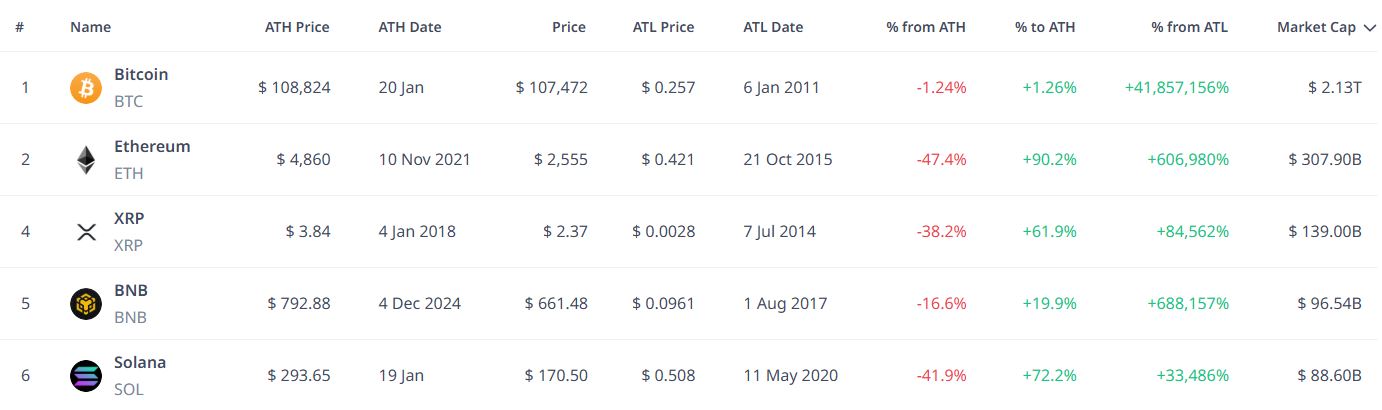This screenshot has height=410, width=1382.
Task: Sort by % from ATH header
Action: (926, 27)
